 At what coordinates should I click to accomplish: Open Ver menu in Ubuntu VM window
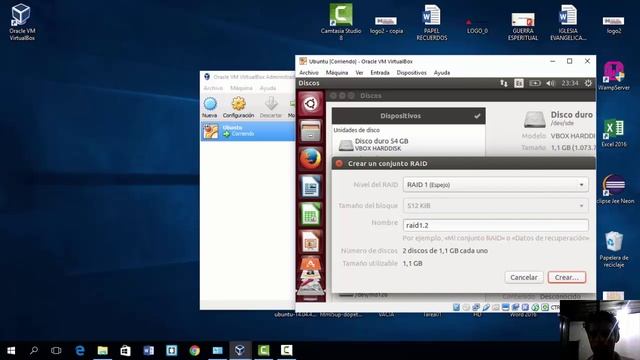[359, 73]
